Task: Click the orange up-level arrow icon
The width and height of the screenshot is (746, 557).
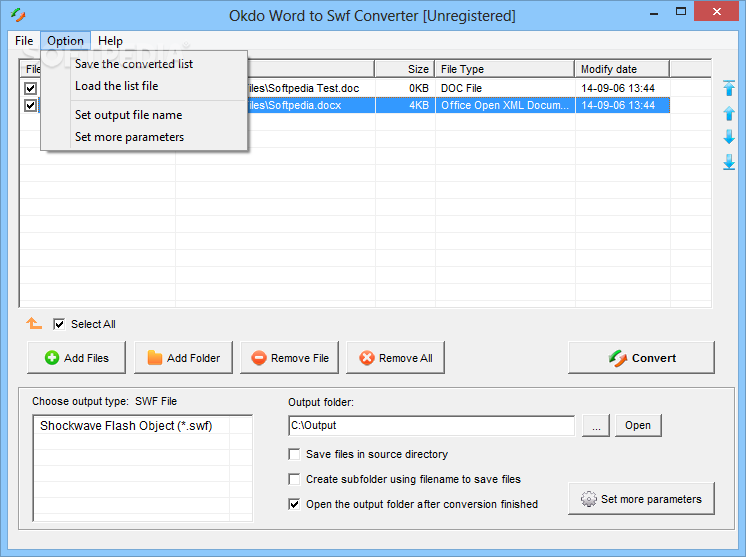Action: click(34, 323)
